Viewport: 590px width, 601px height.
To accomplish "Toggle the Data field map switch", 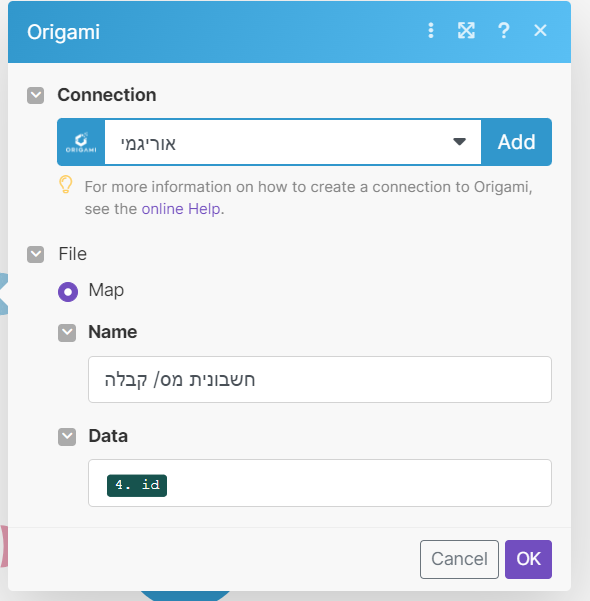I will click(67, 437).
